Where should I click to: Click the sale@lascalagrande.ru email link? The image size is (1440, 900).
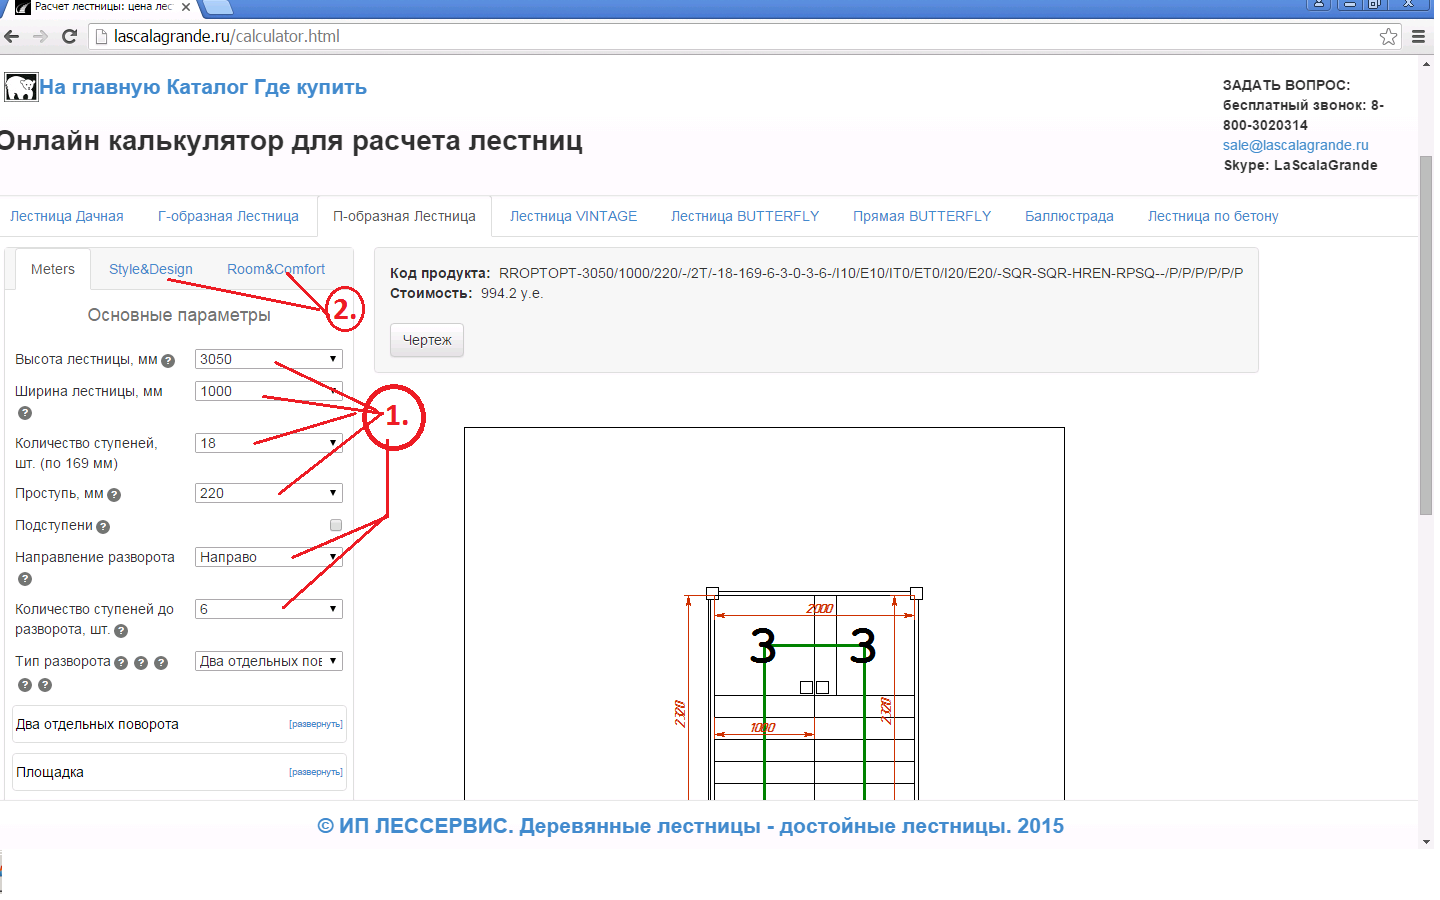tap(1295, 145)
